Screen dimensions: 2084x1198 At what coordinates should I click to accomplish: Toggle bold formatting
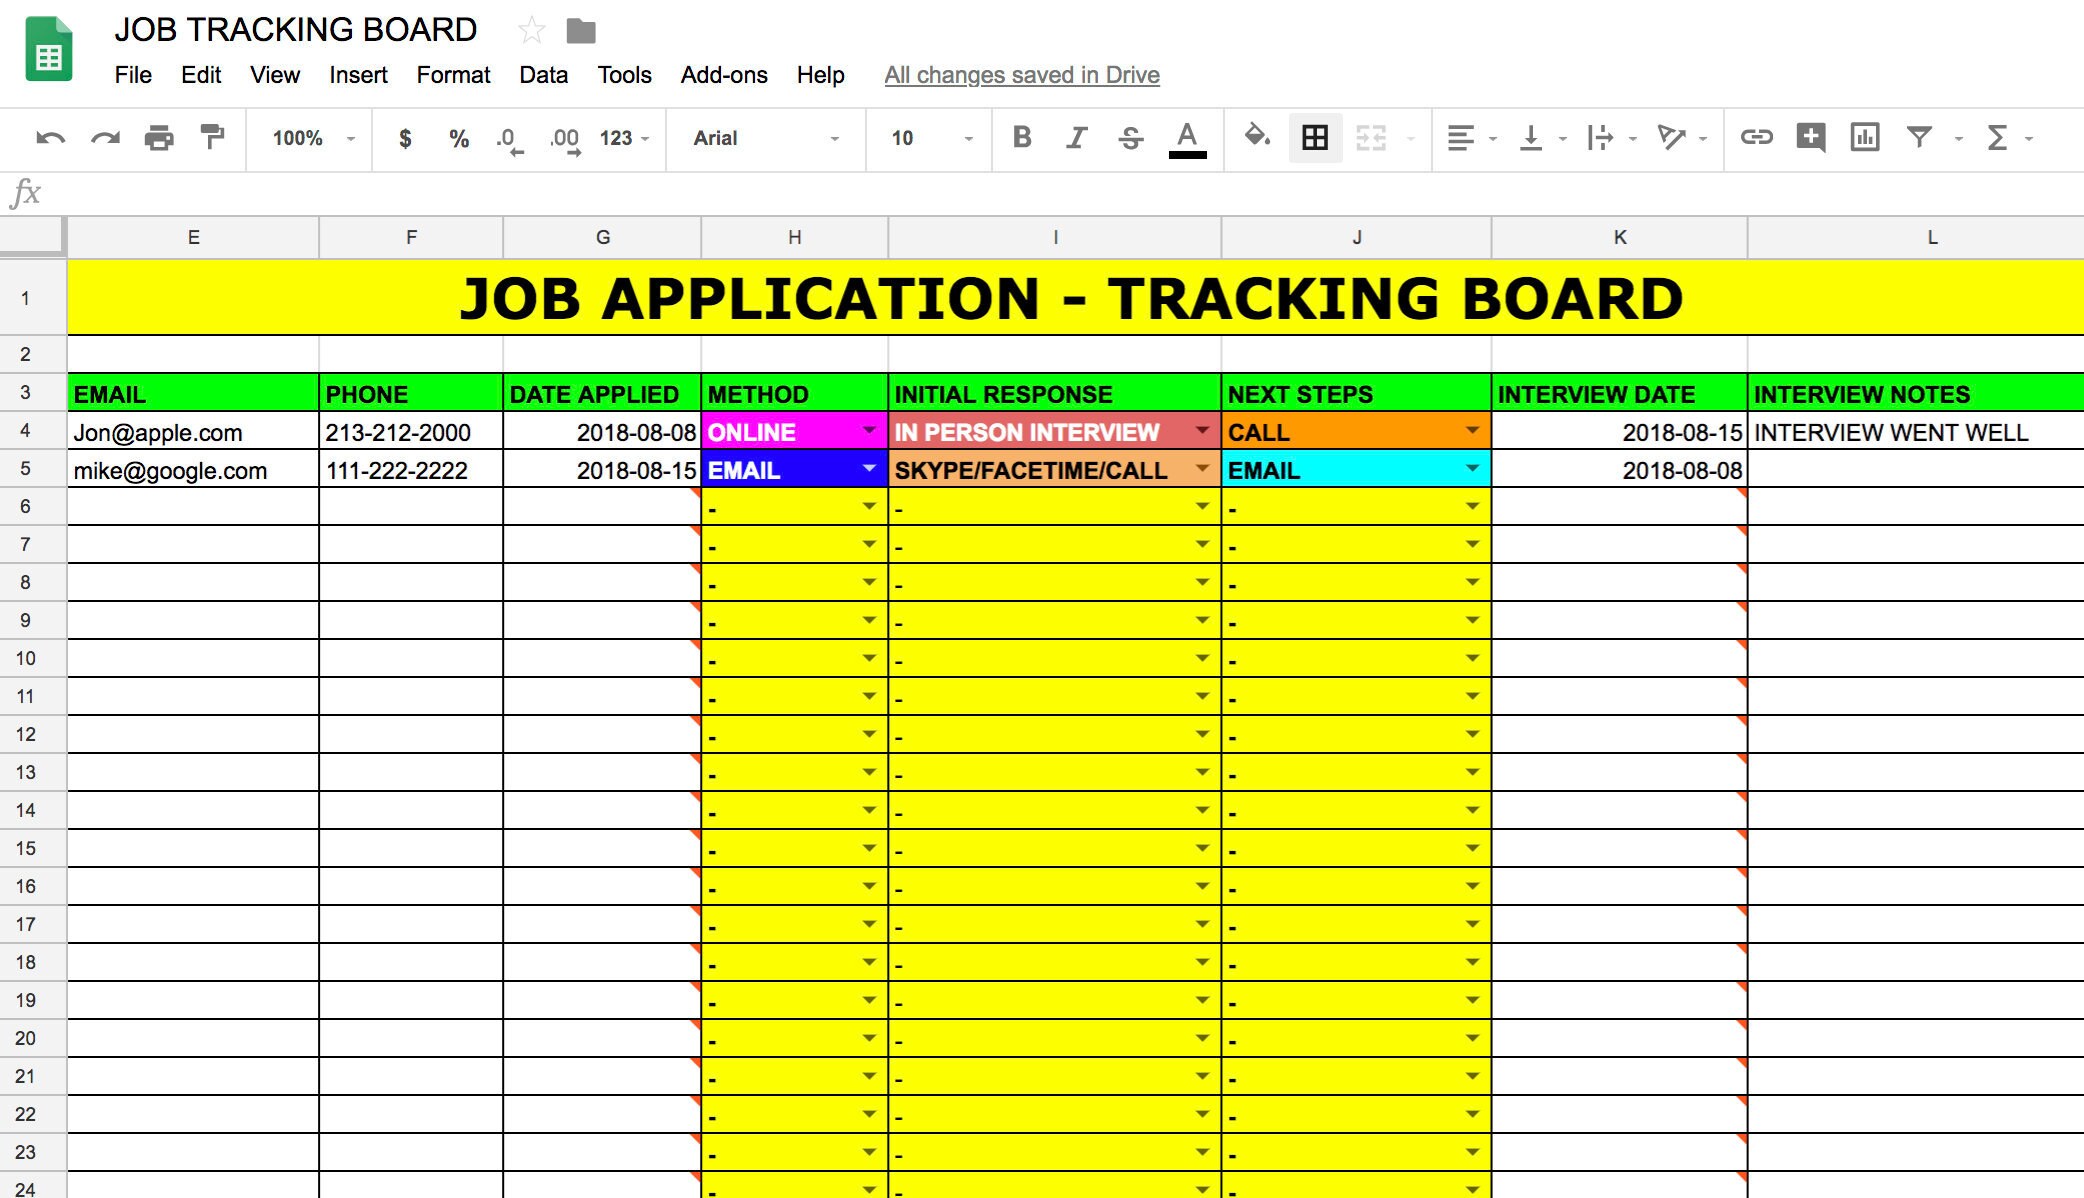1022,138
